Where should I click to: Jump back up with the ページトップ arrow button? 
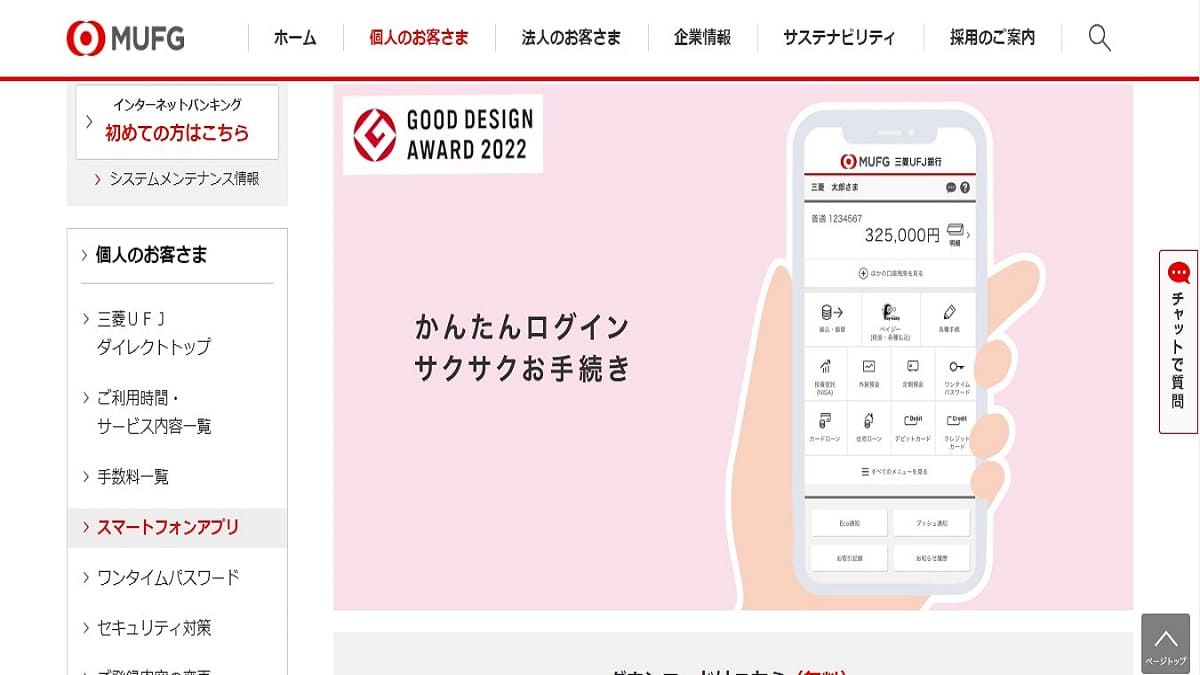click(x=1165, y=643)
